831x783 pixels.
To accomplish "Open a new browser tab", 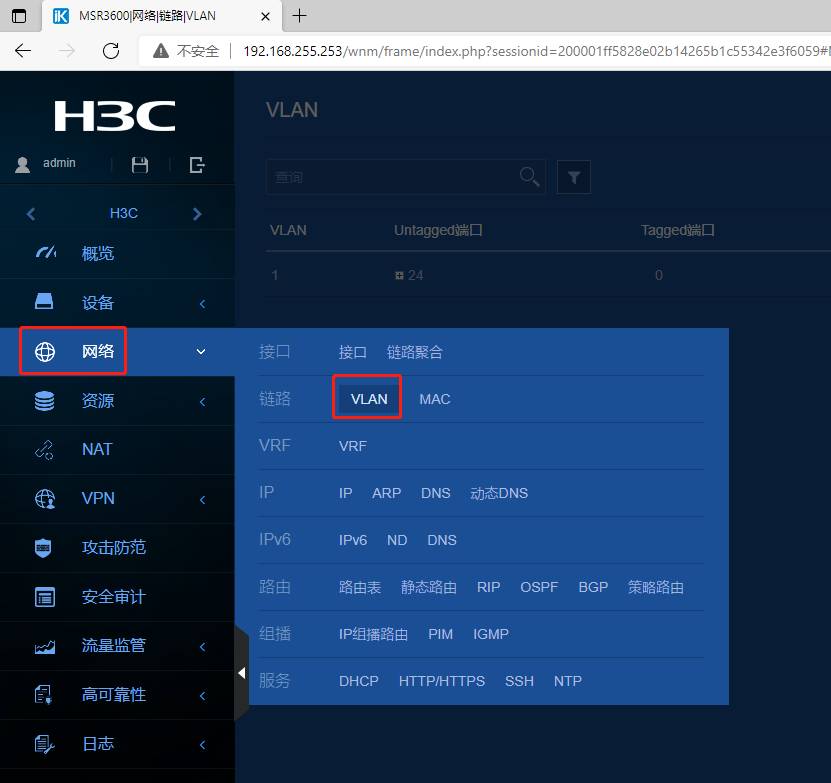I will pos(299,16).
